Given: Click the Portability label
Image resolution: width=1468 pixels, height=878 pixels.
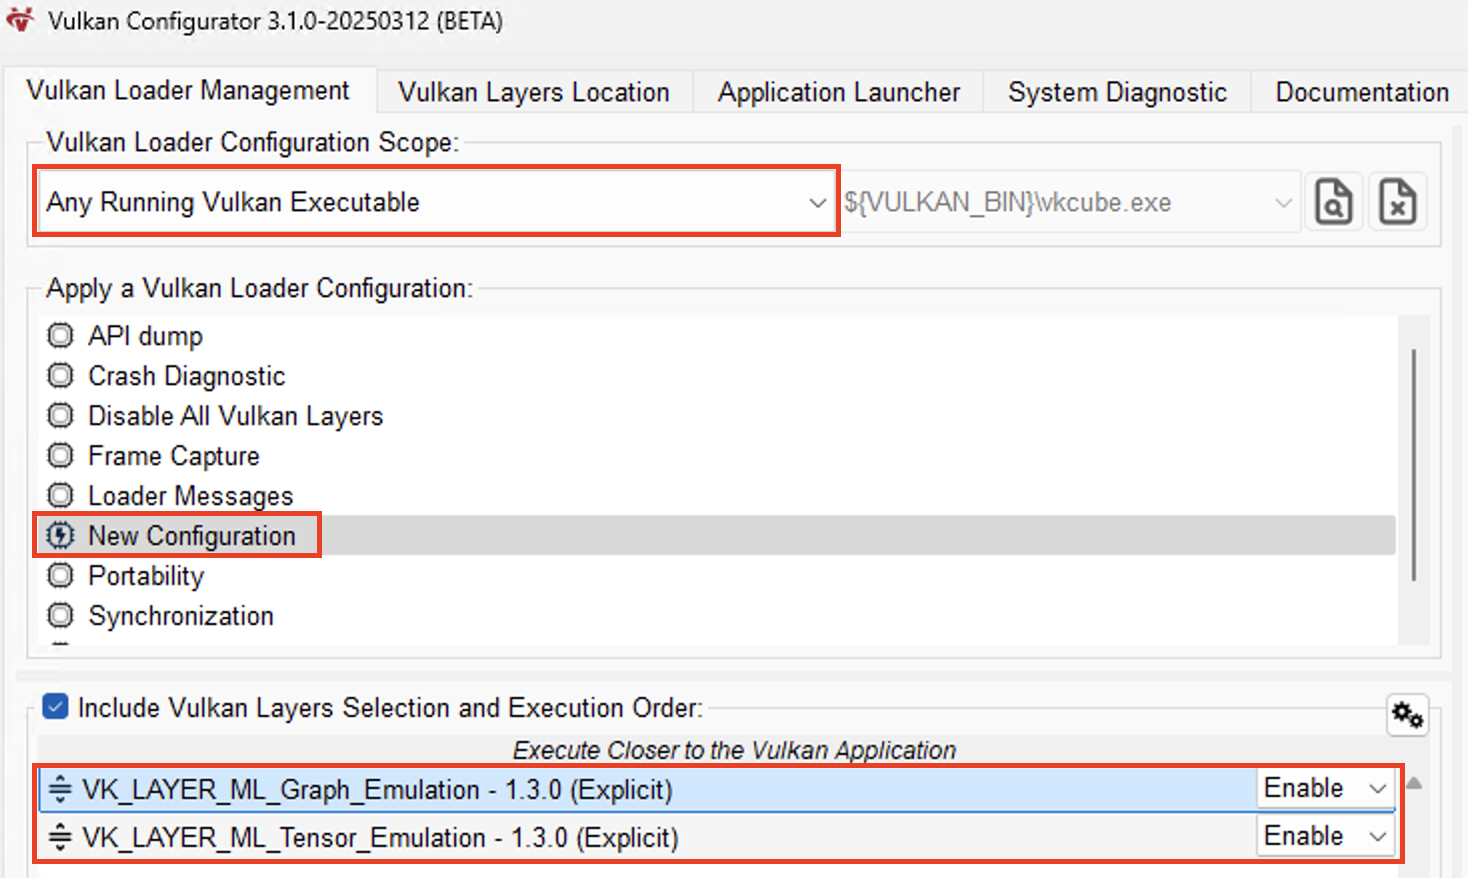Looking at the screenshot, I should click(x=146, y=576).
